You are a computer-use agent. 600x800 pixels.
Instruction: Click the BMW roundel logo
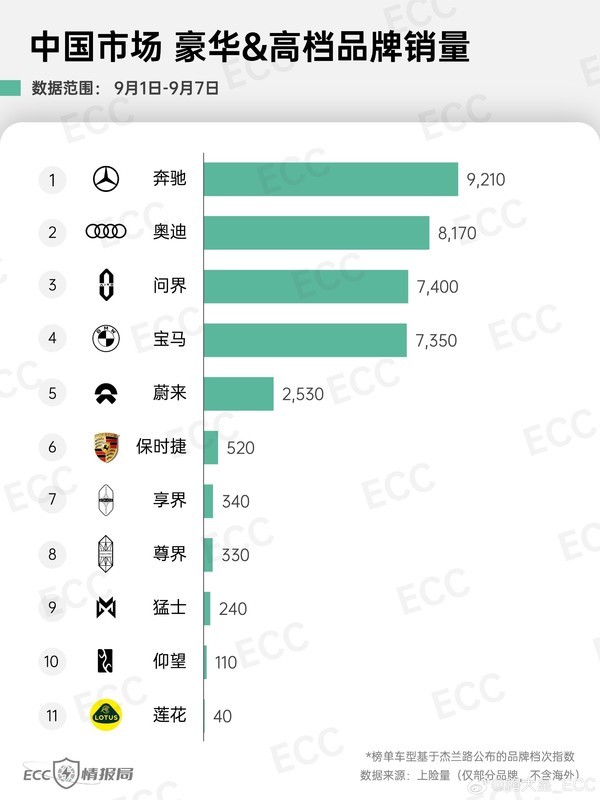coord(106,340)
